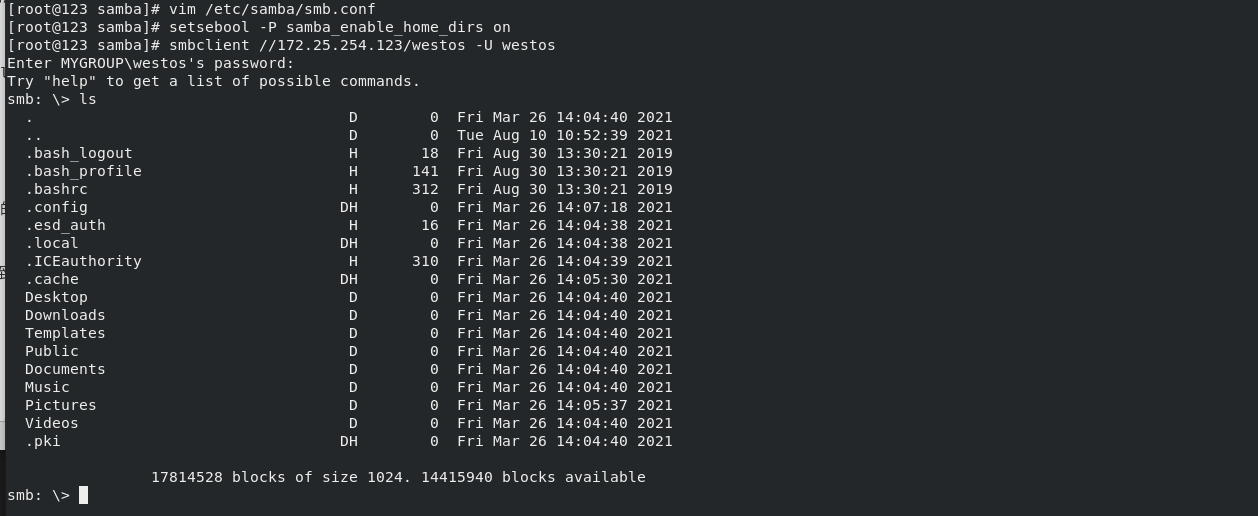
Task: Select the .bash_logout file entry
Action: pos(79,153)
